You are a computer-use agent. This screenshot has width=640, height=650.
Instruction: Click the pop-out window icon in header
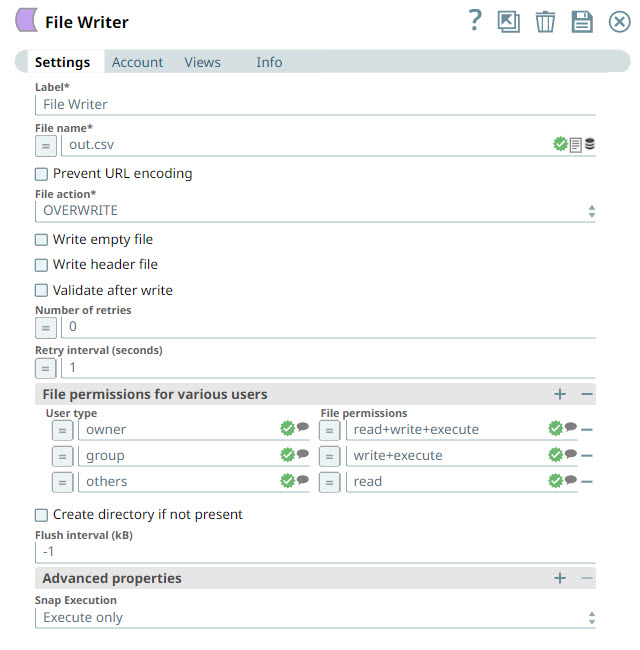(x=509, y=22)
